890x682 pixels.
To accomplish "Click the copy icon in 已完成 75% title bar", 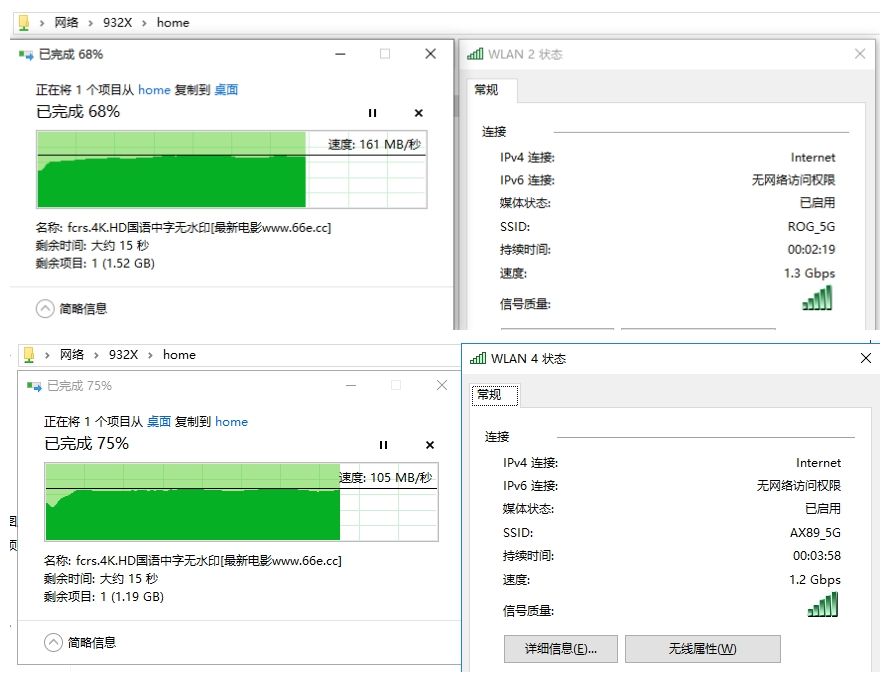I will pyautogui.click(x=34, y=386).
